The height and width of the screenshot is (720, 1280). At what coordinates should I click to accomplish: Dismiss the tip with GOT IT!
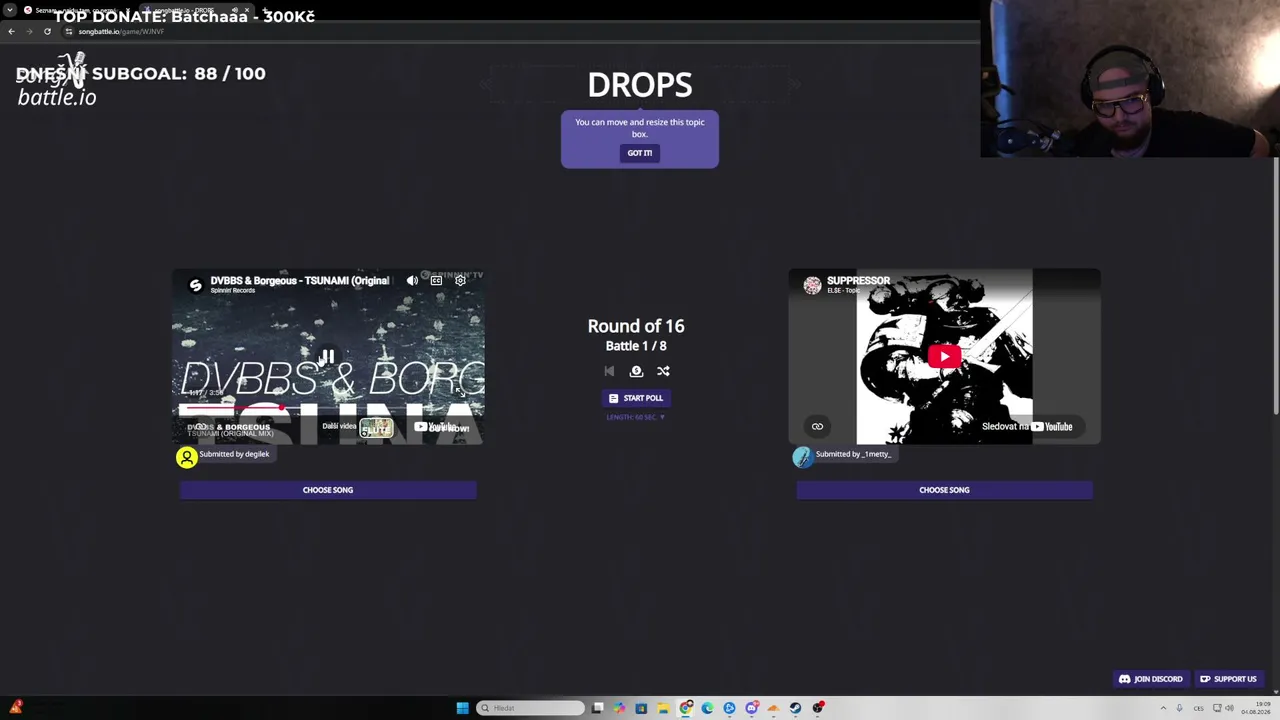tap(640, 153)
